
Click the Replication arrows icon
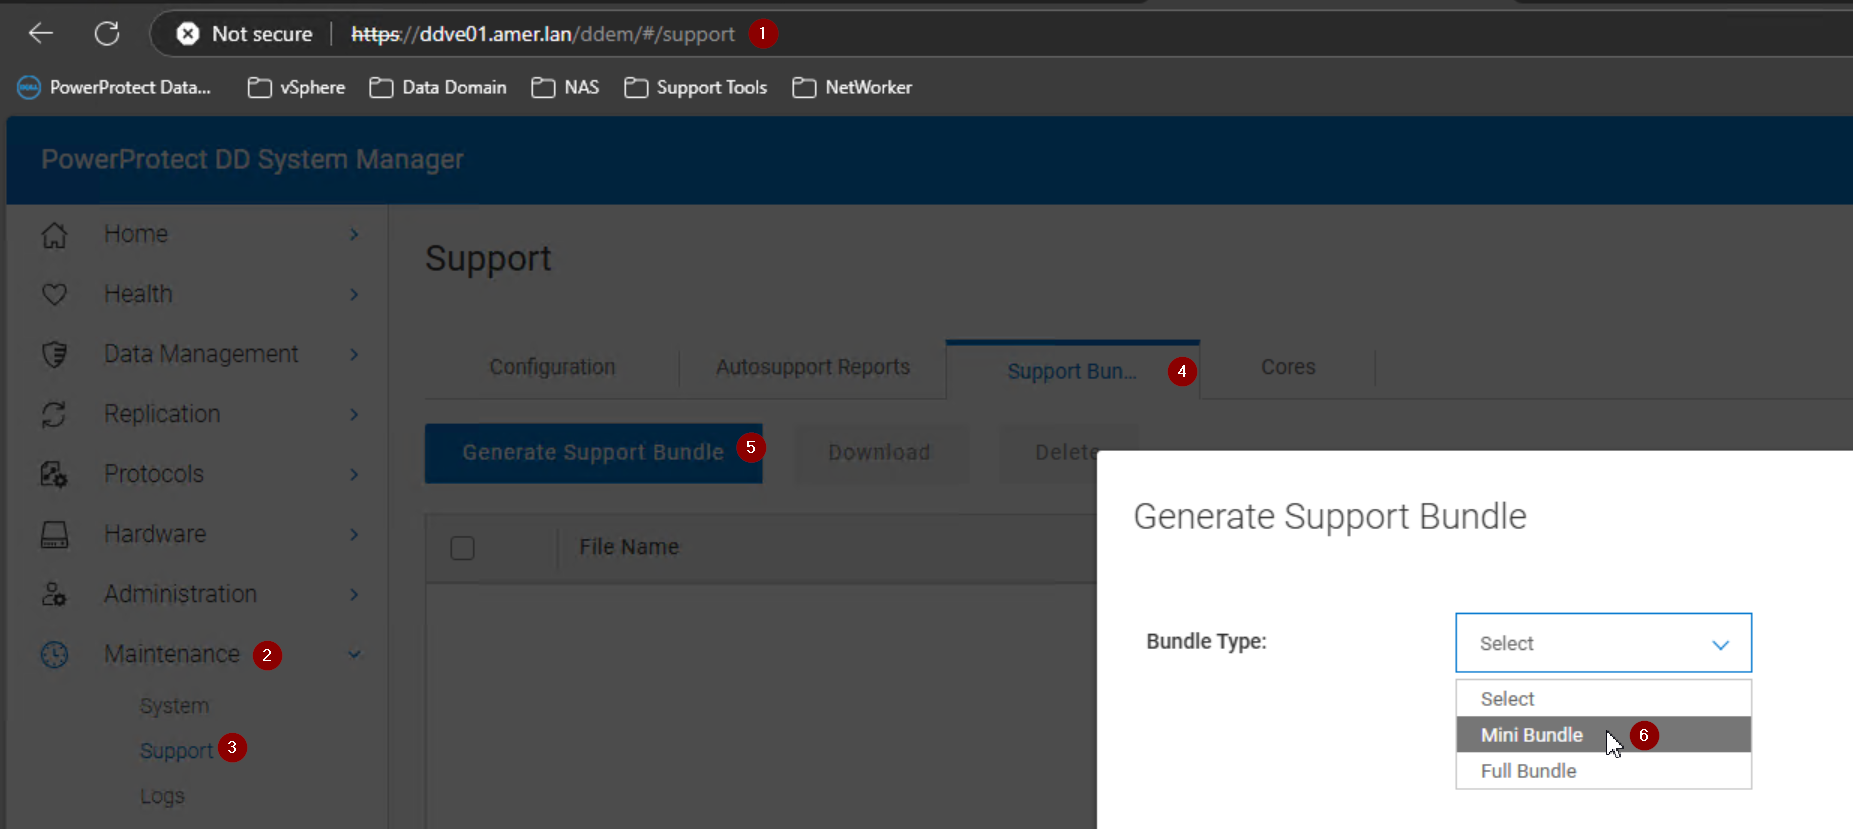[x=54, y=414]
